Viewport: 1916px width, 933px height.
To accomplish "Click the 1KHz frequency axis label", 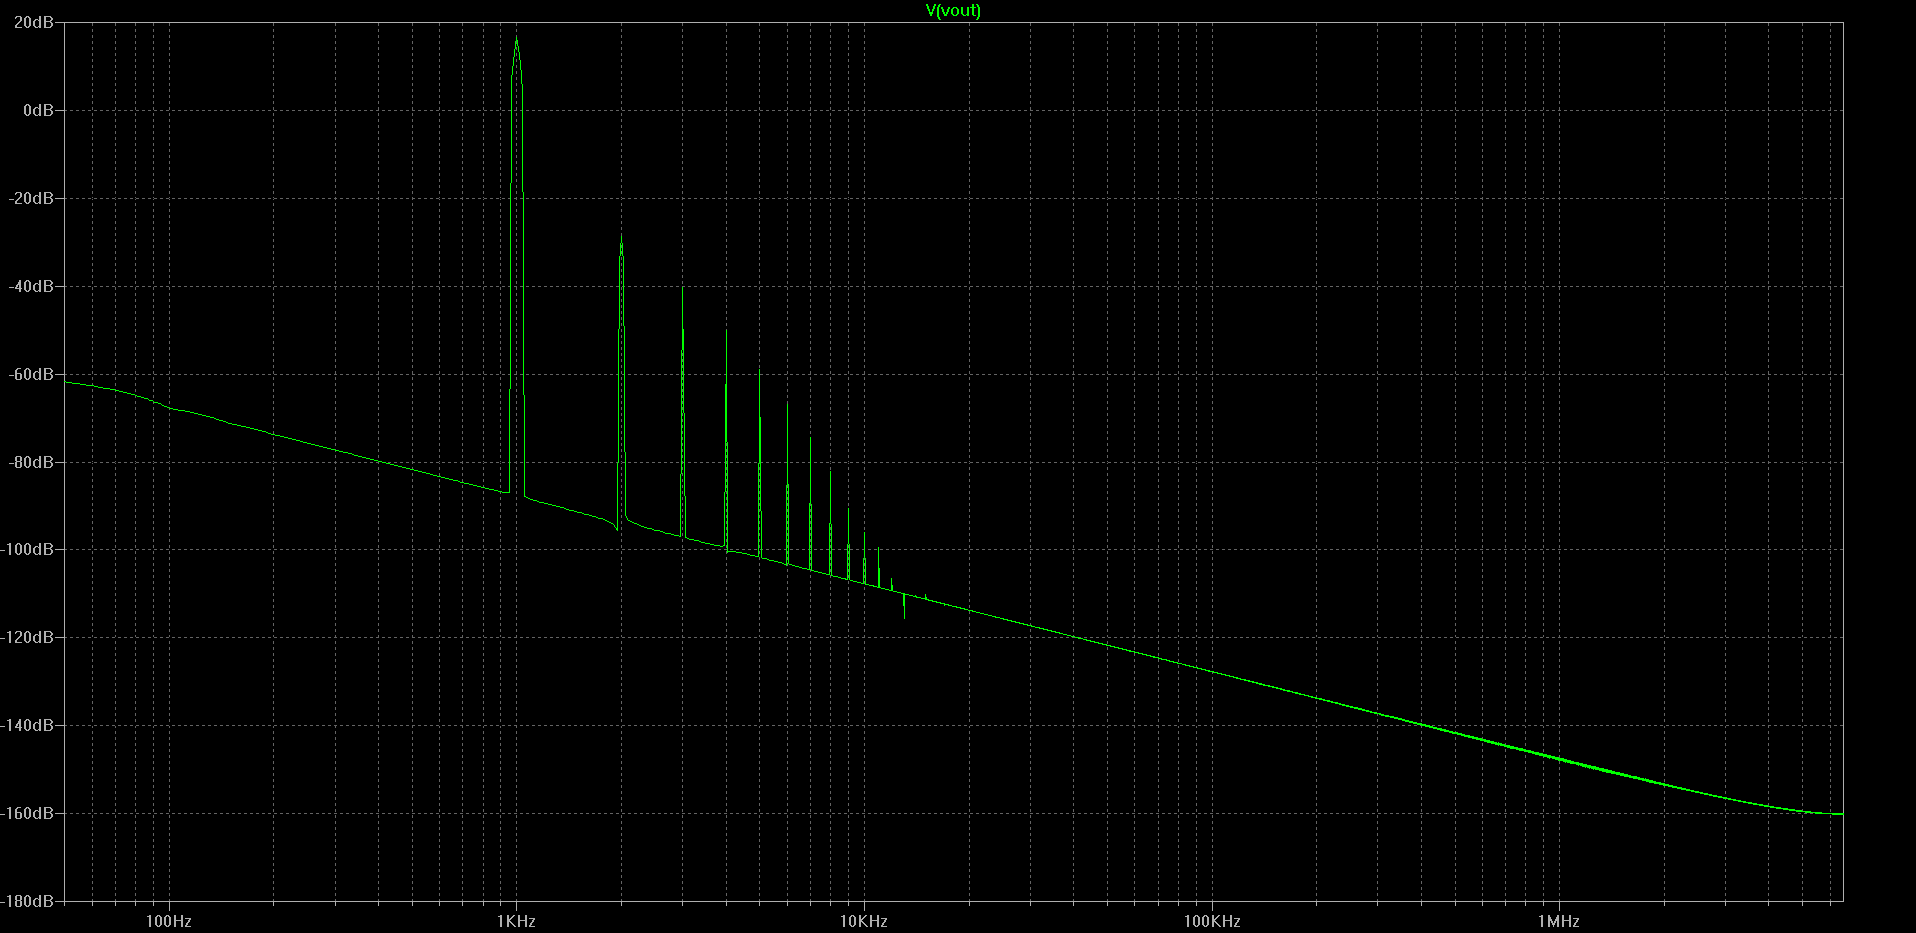I will tap(516, 921).
